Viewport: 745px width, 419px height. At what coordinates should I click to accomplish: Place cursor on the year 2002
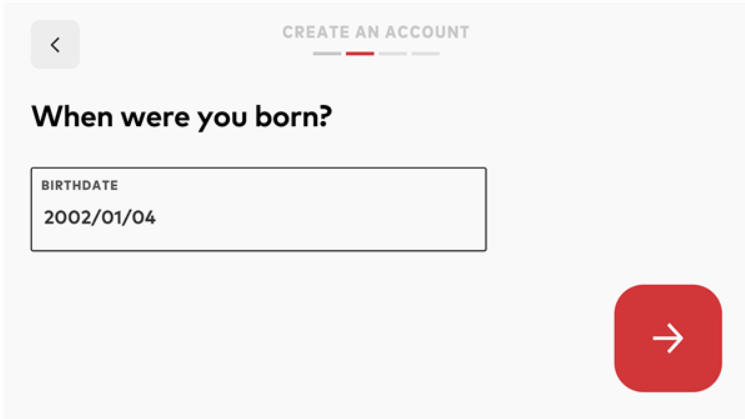click(x=64, y=217)
